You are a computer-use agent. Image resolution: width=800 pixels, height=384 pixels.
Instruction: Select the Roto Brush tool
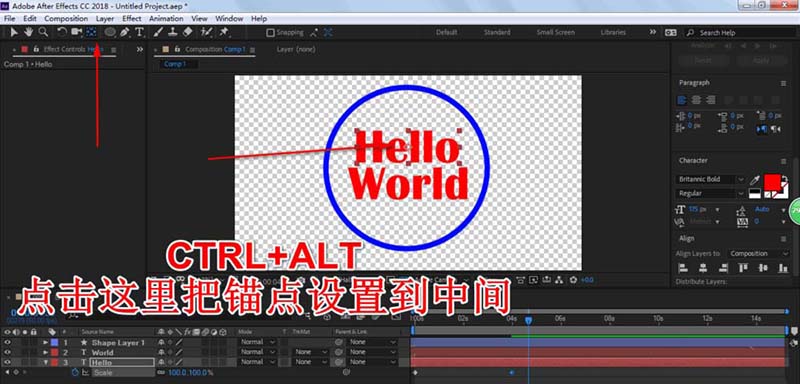click(206, 32)
